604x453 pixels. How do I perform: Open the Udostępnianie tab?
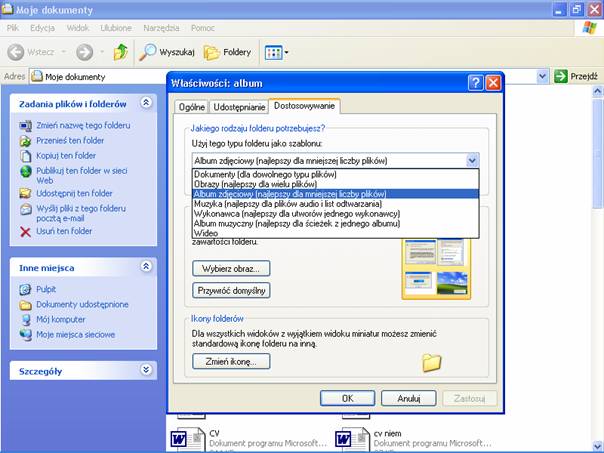tap(240, 106)
